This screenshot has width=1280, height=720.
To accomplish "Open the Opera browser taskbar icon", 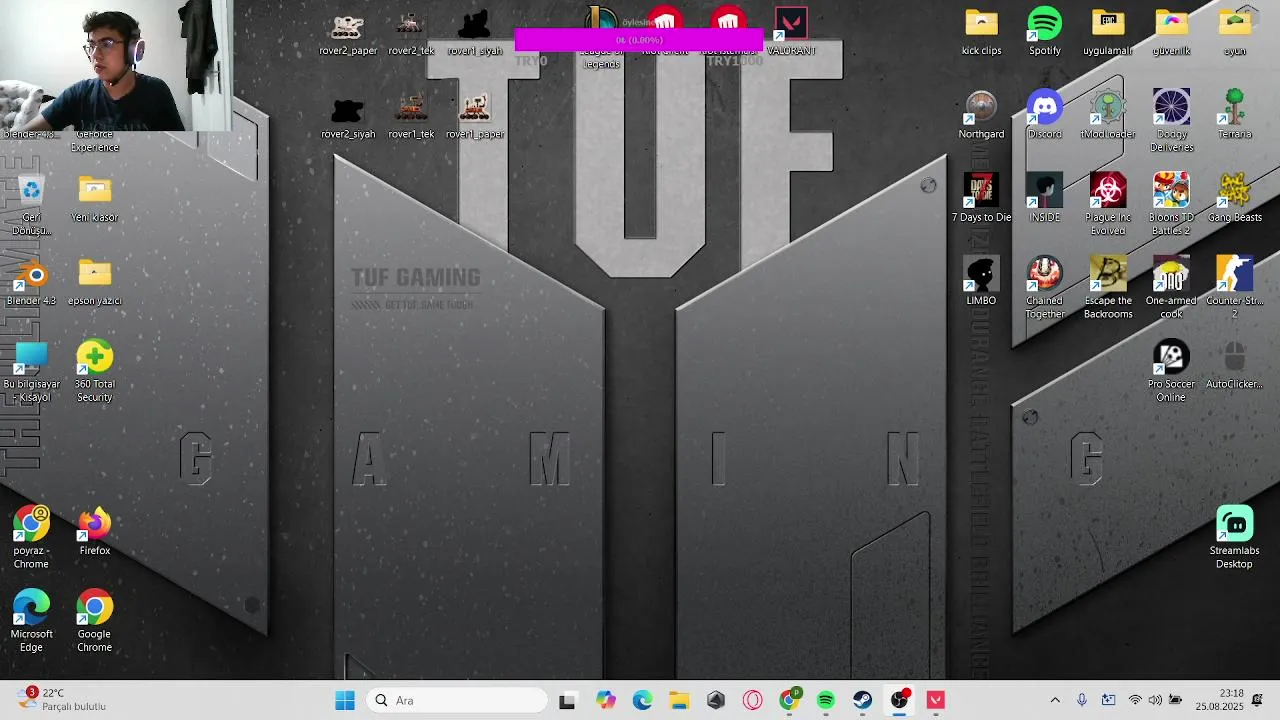I will point(752,700).
